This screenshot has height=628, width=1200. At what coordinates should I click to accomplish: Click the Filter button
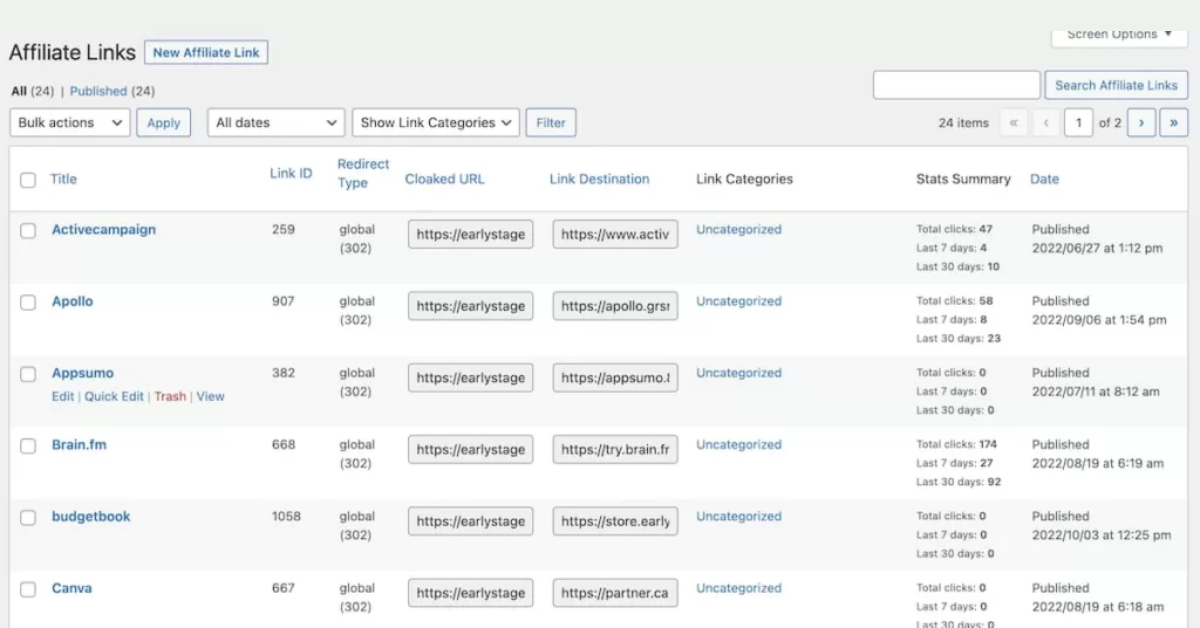point(551,123)
